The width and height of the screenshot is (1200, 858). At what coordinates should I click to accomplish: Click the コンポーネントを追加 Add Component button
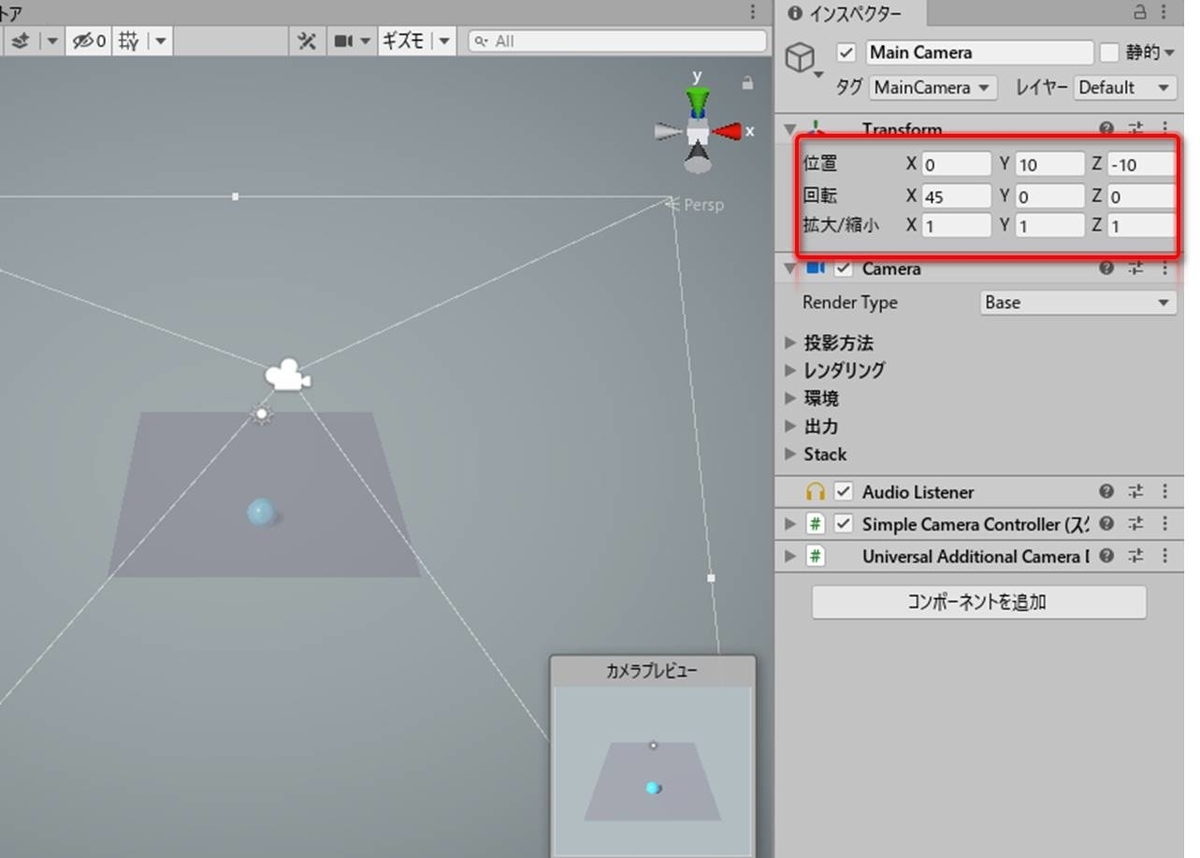(979, 602)
